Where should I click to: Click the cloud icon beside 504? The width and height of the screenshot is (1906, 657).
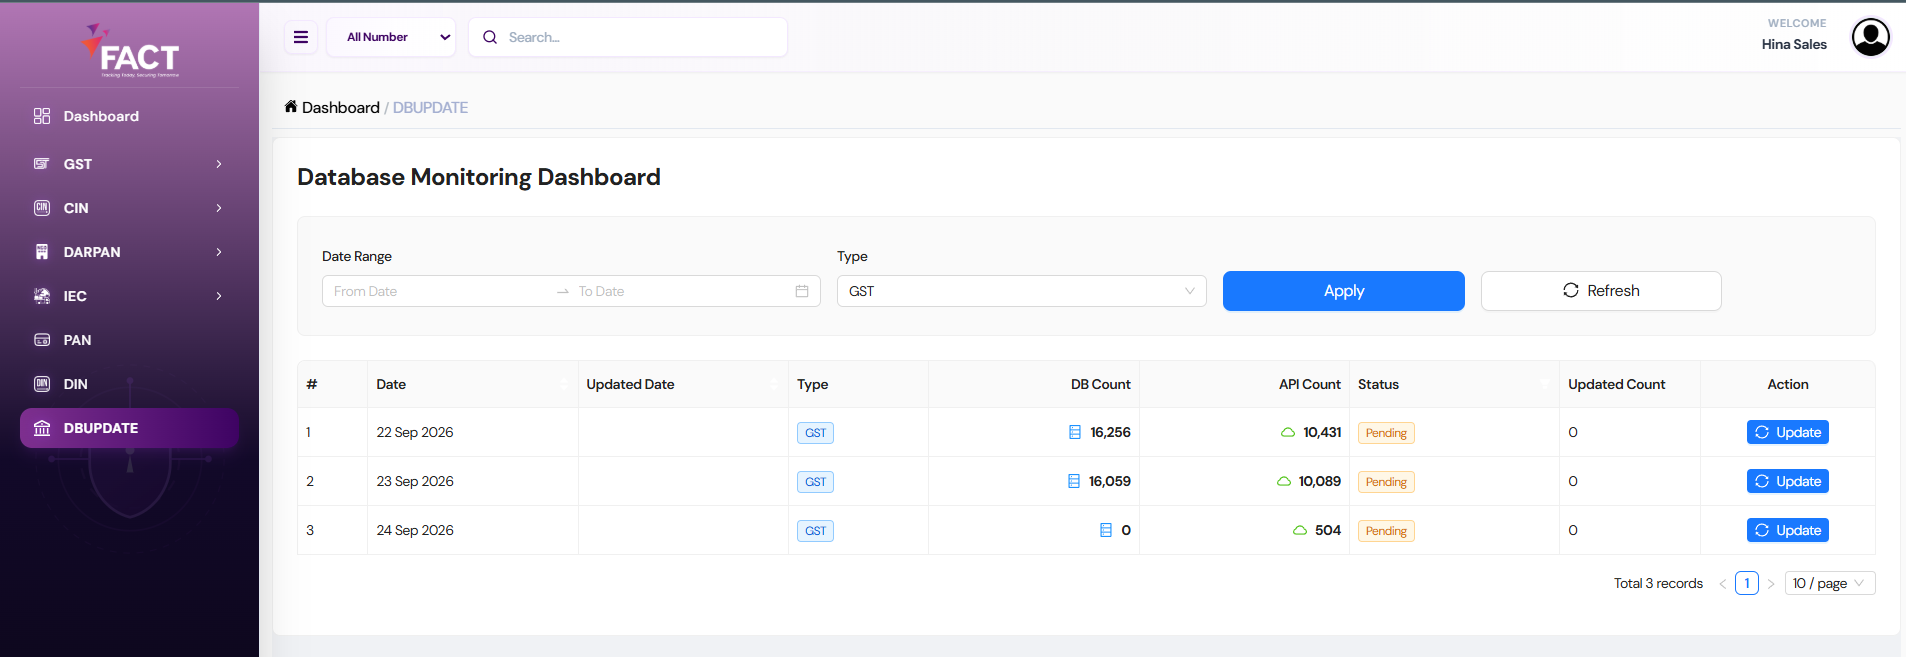click(x=1300, y=530)
